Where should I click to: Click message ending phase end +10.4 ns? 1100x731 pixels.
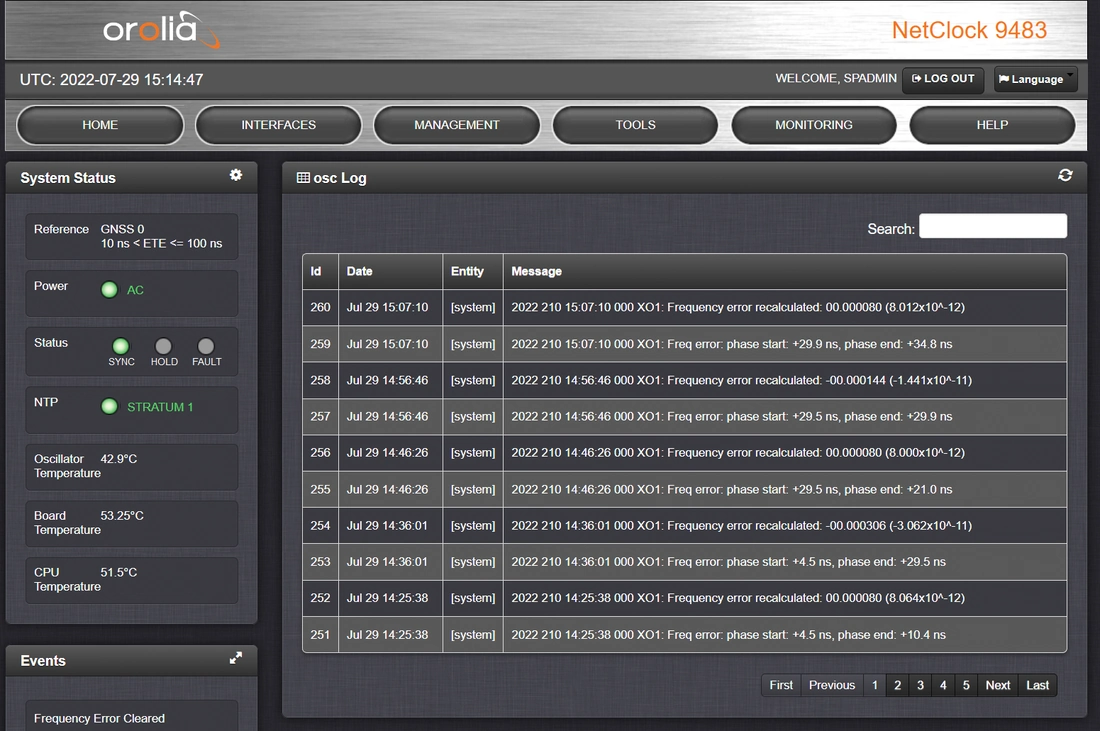tap(728, 634)
